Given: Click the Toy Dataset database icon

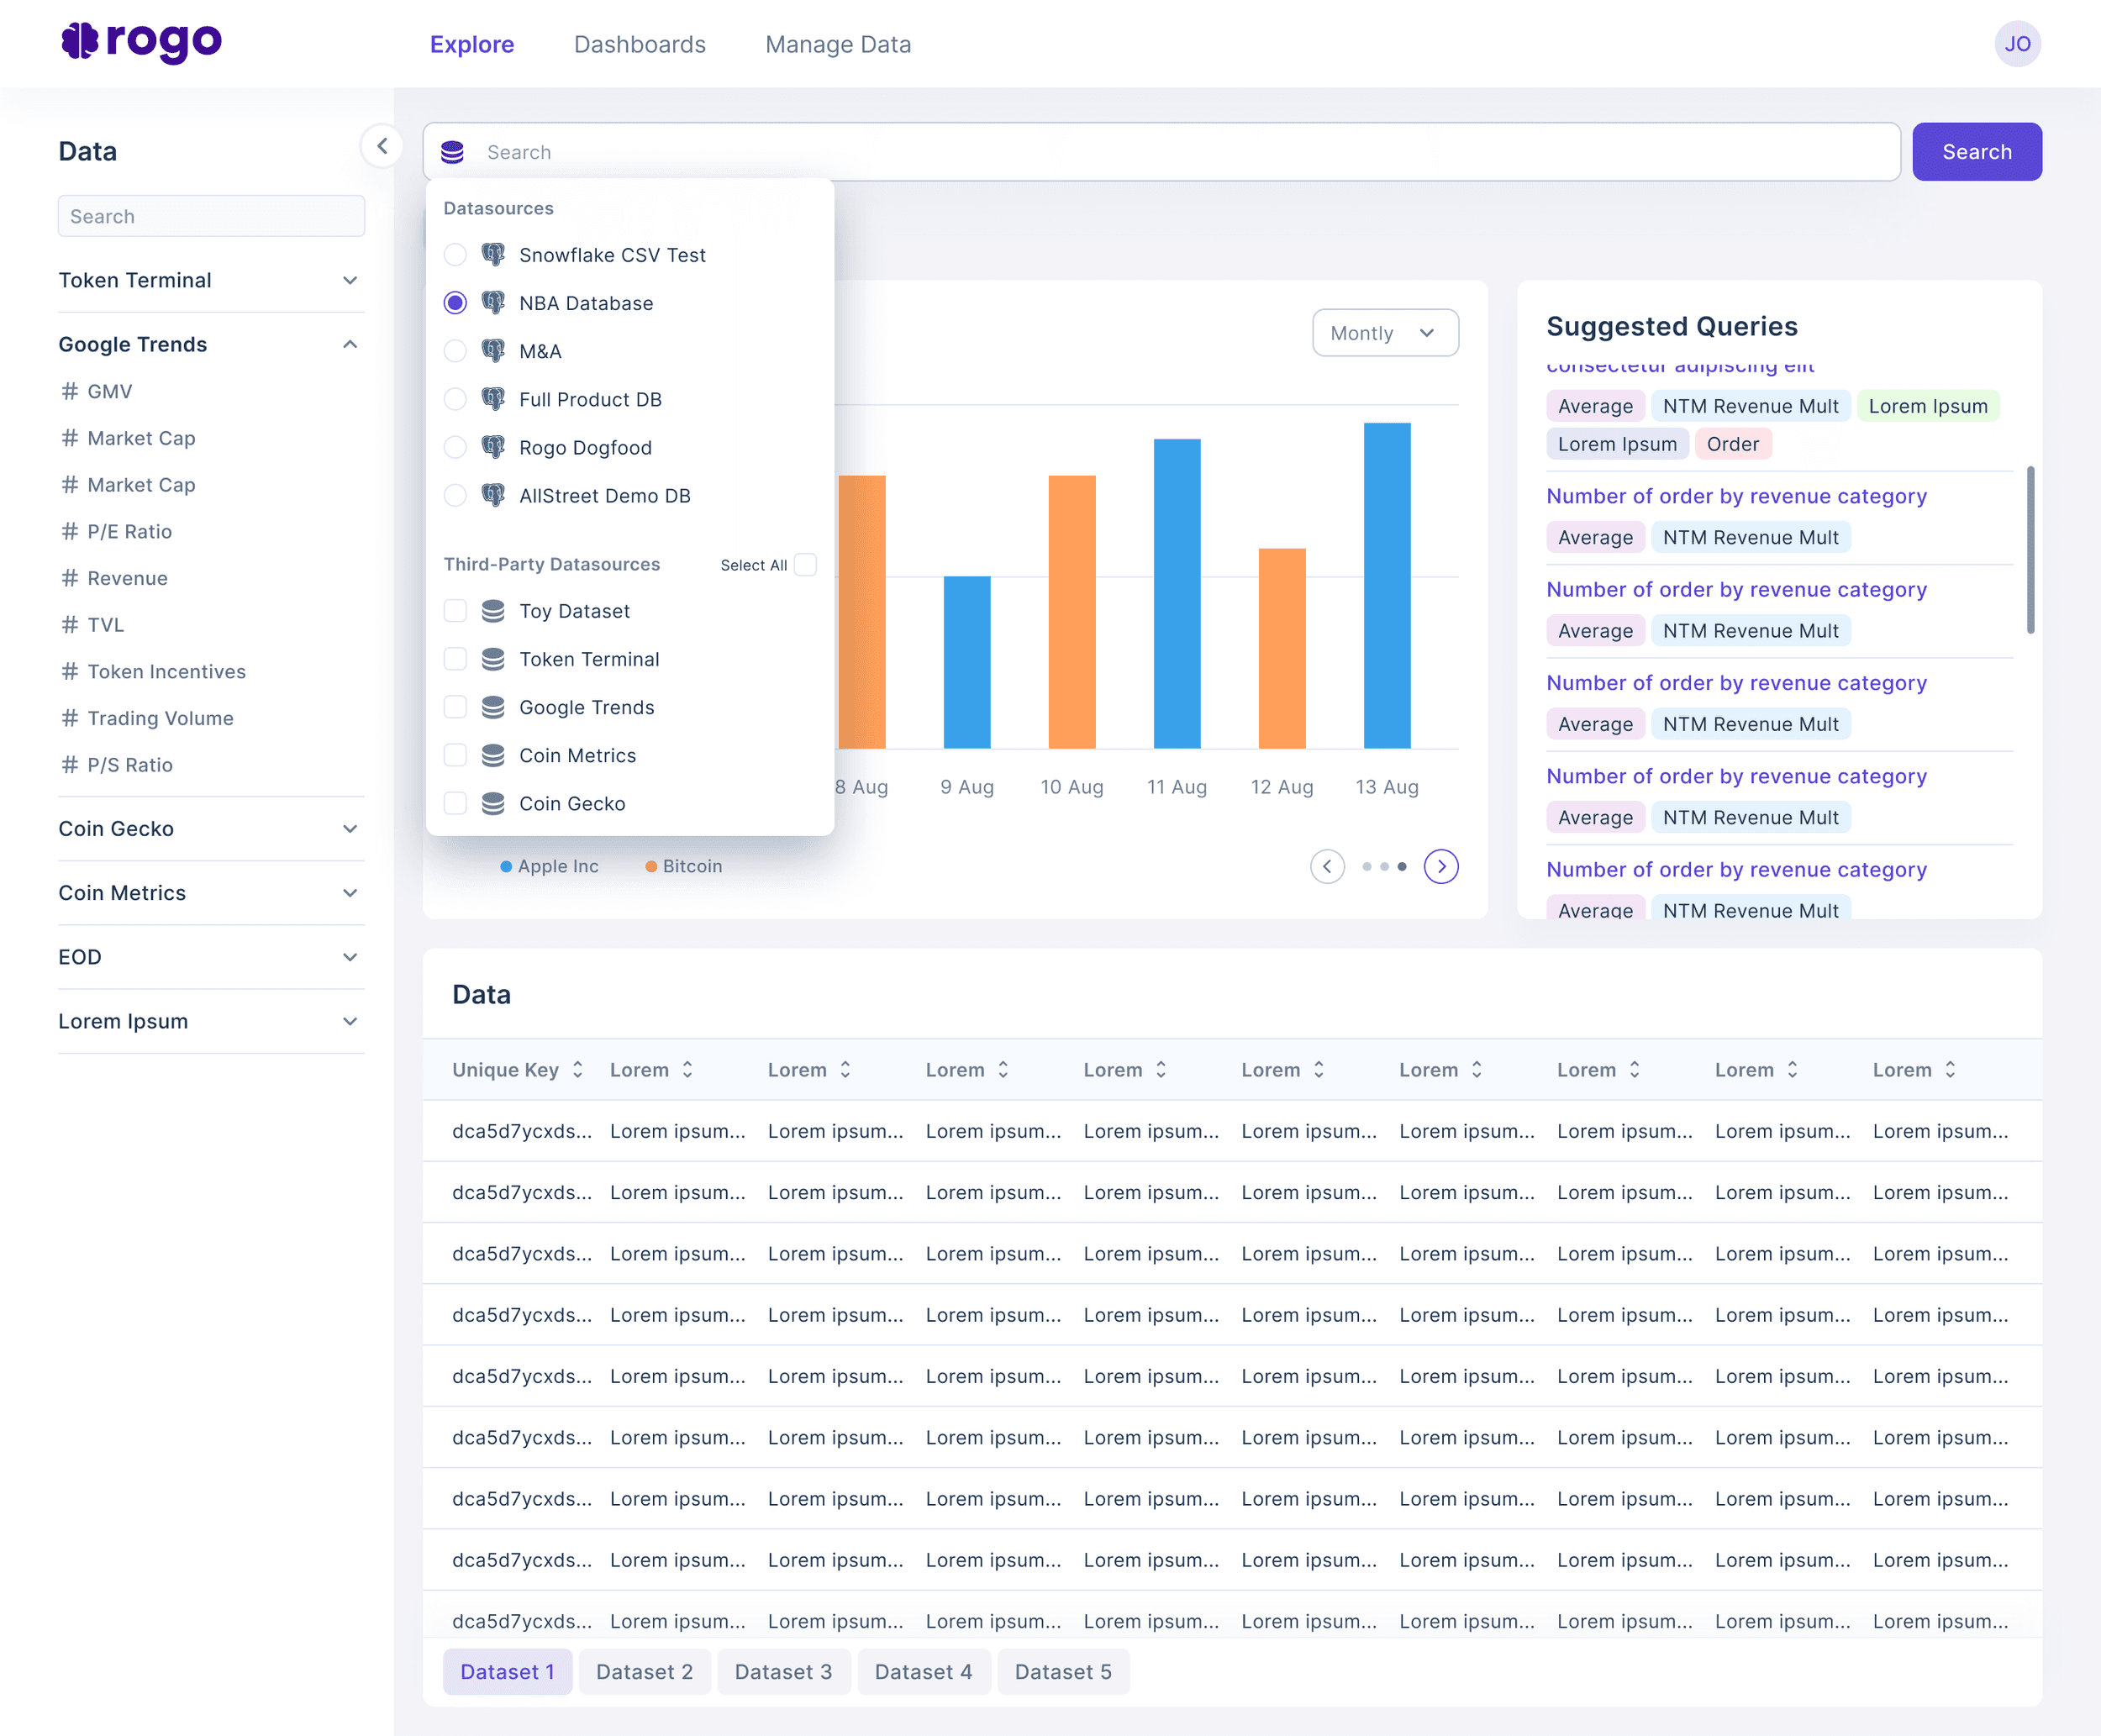Looking at the screenshot, I should pos(493,611).
